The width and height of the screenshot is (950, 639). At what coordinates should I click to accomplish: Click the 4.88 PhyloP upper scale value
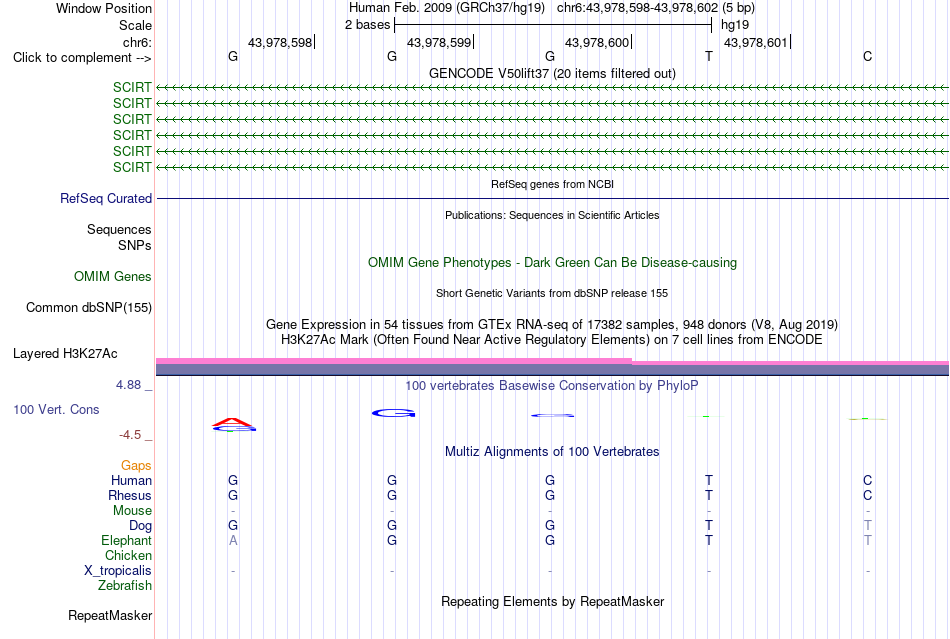coord(128,385)
